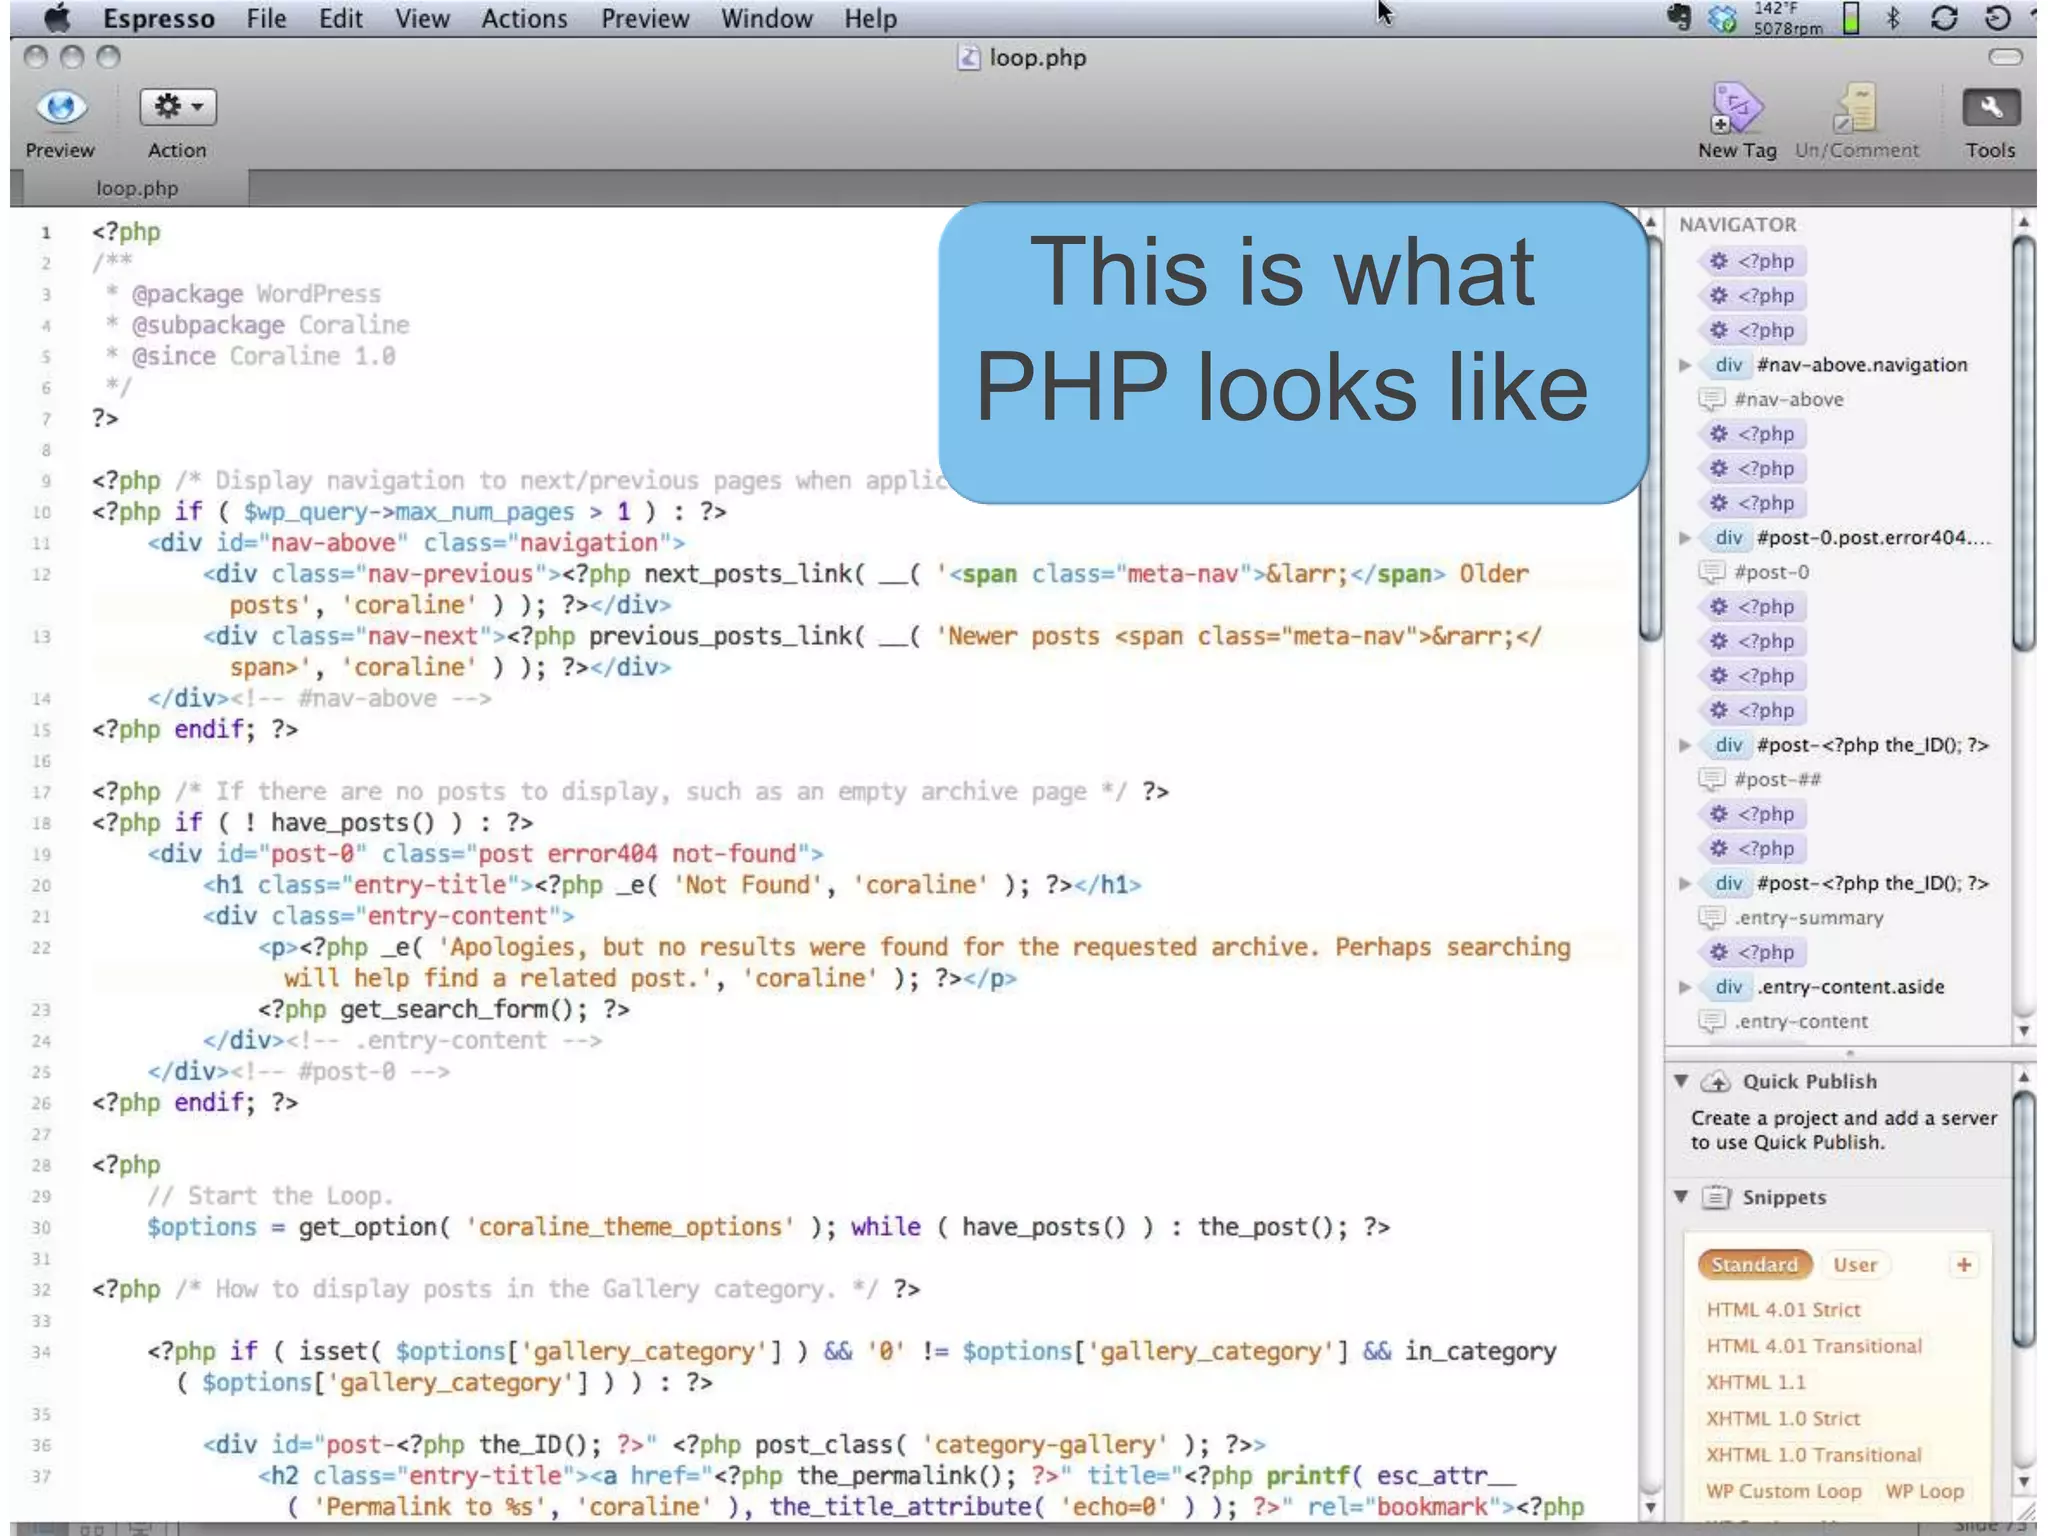Open the Tools wrench button
The image size is (2048, 1536).
[1991, 108]
